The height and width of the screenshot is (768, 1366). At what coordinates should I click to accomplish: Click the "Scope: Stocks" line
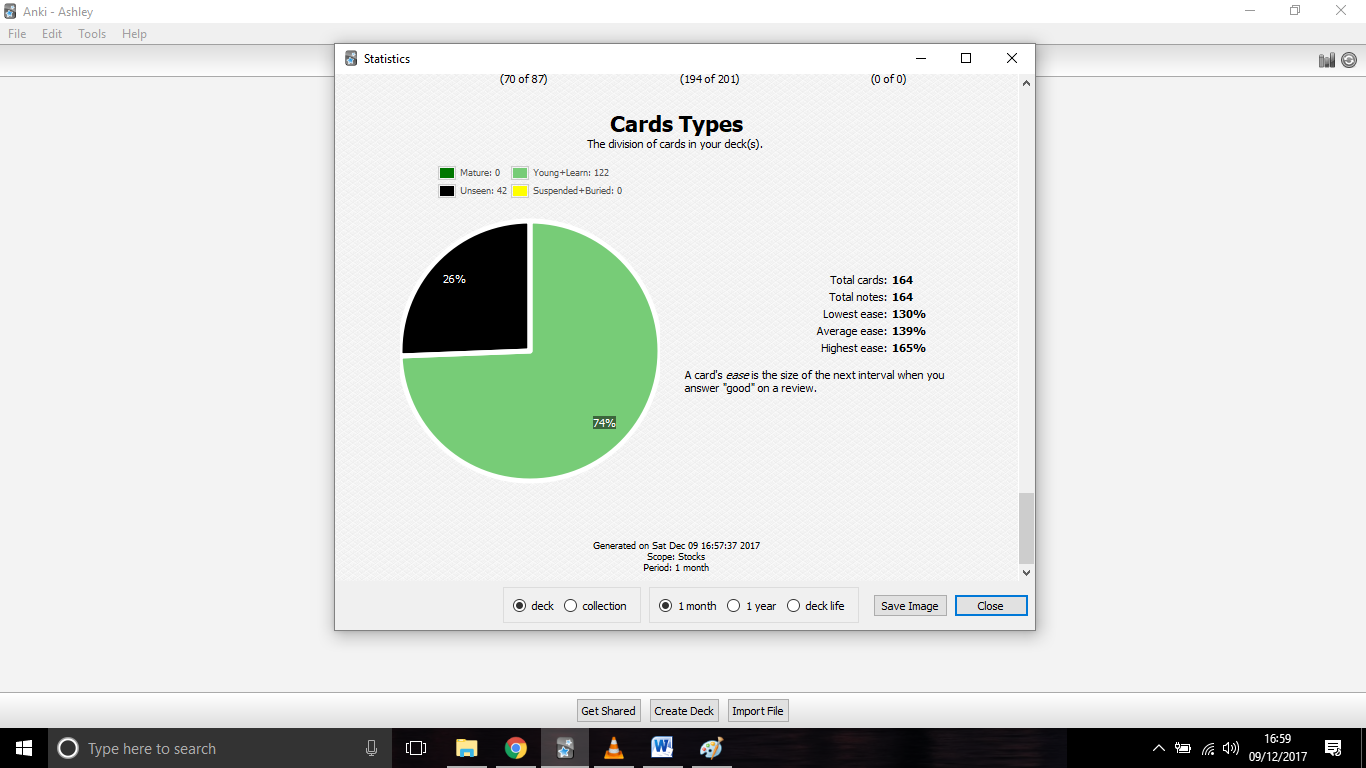pyautogui.click(x=676, y=557)
